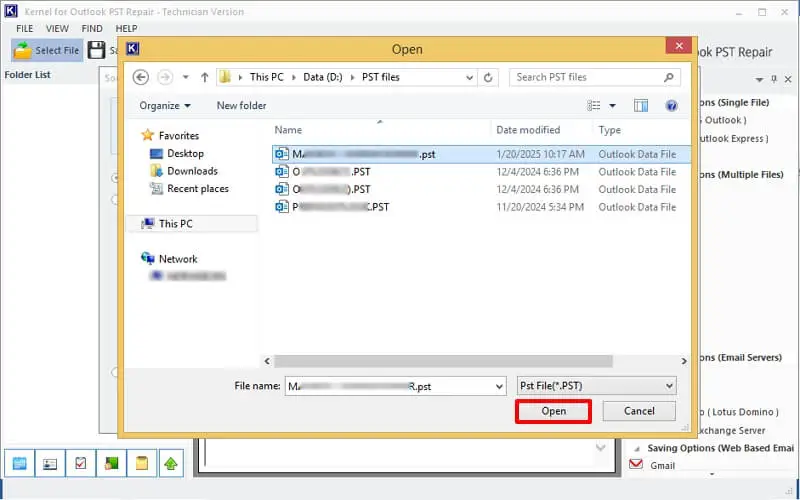Click the search magnifier icon

pos(668,77)
